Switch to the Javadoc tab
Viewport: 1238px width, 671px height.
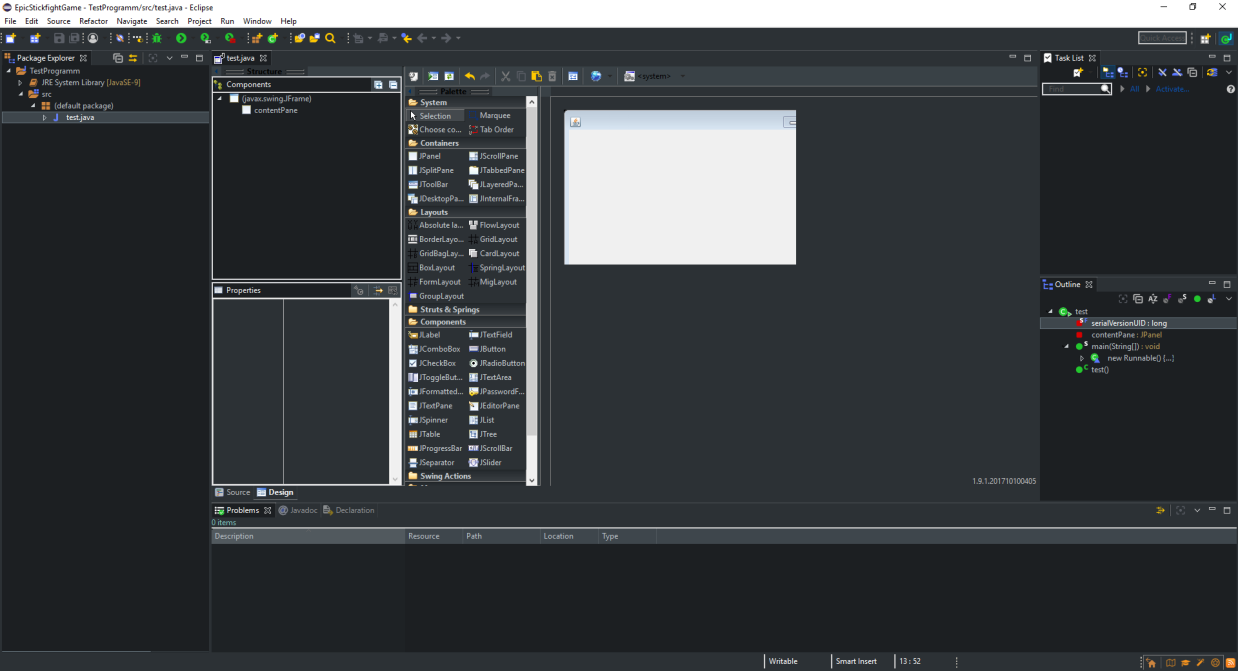coord(298,510)
